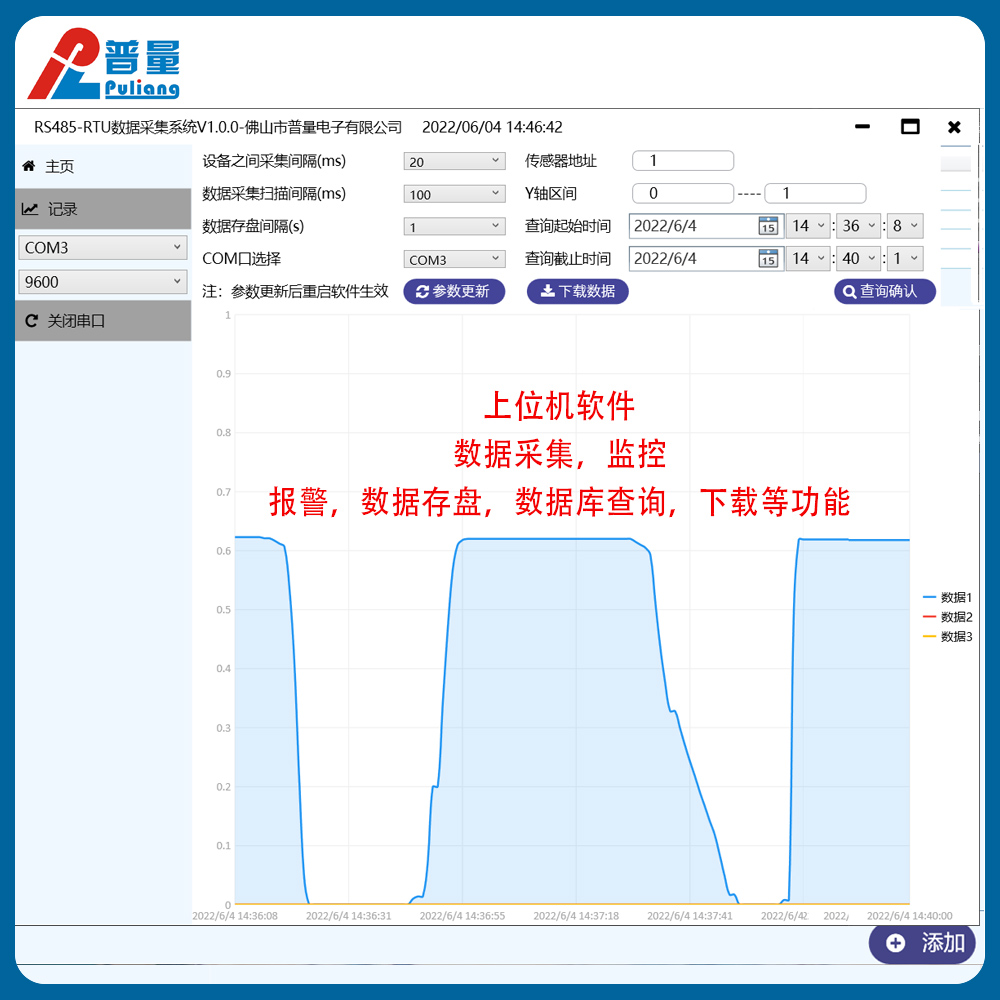Image resolution: width=1000 pixels, height=1000 pixels.
Task: Click the x-axis label 2022/6/4 14:37:18
Action: (576, 916)
